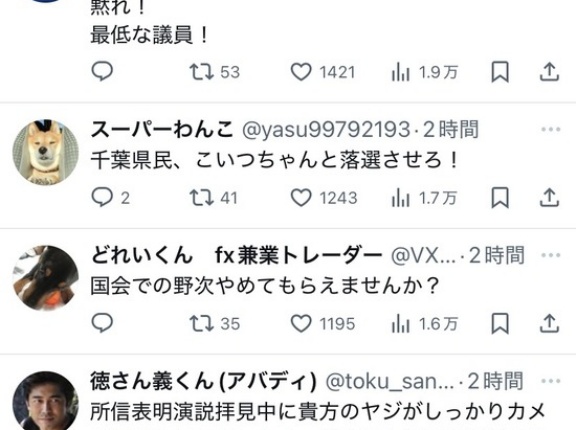This screenshot has width=576, height=430.
Task: Open more options for どれいくん tweet
Action: (550, 255)
